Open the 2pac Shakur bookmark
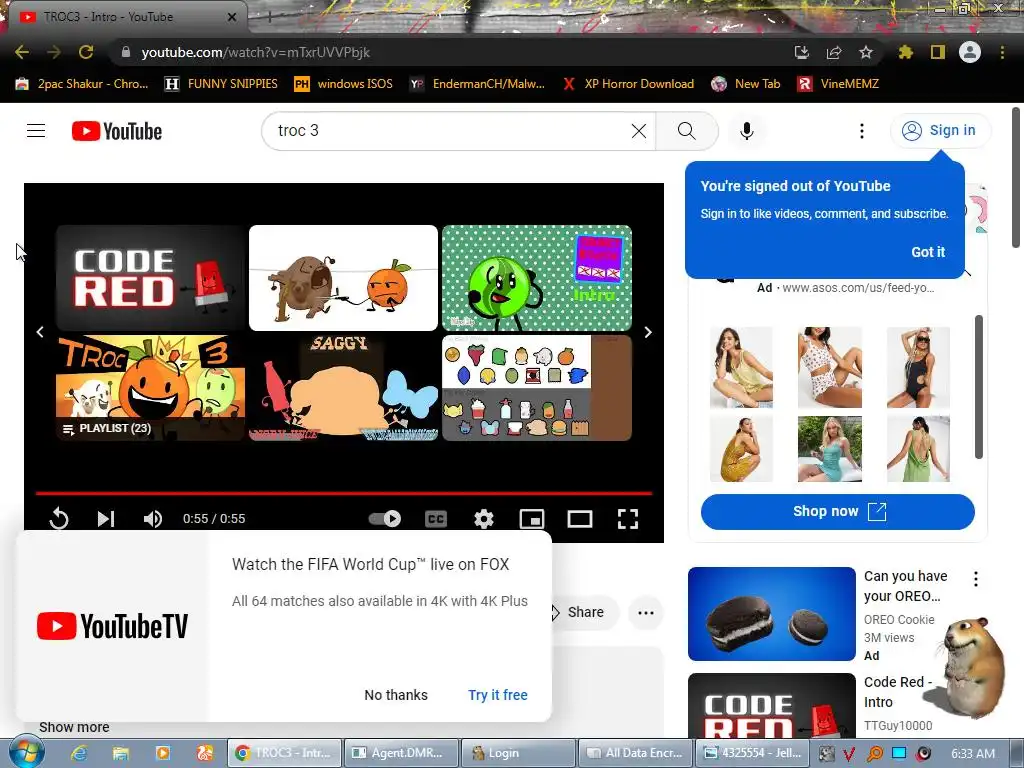The height and width of the screenshot is (768, 1024). click(82, 84)
